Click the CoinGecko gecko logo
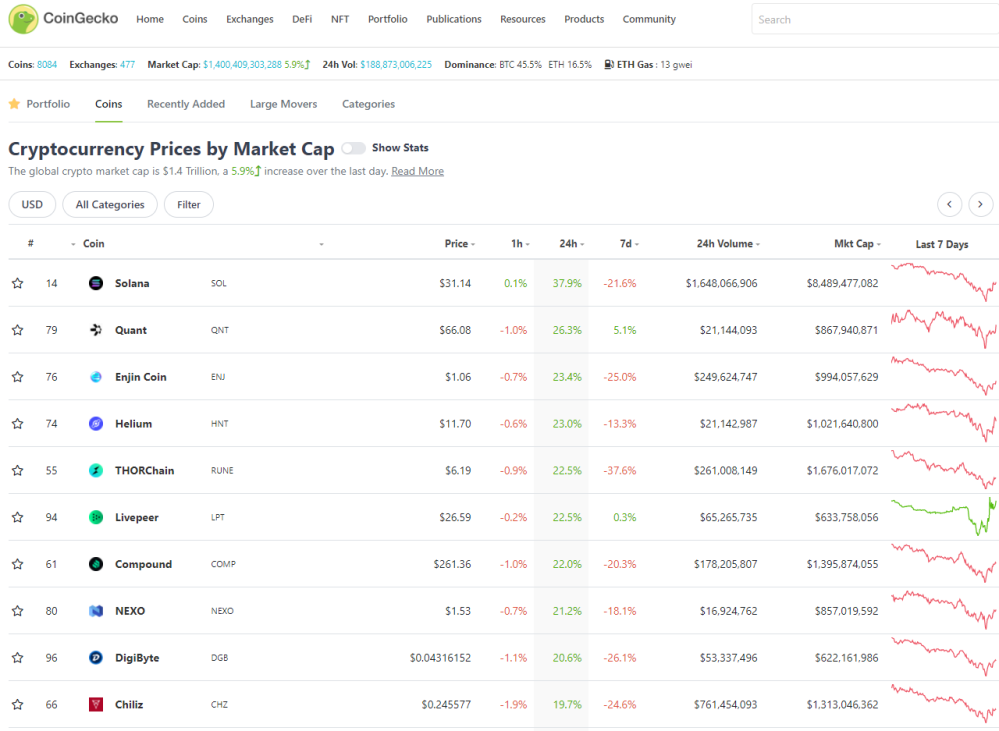 click(23, 18)
